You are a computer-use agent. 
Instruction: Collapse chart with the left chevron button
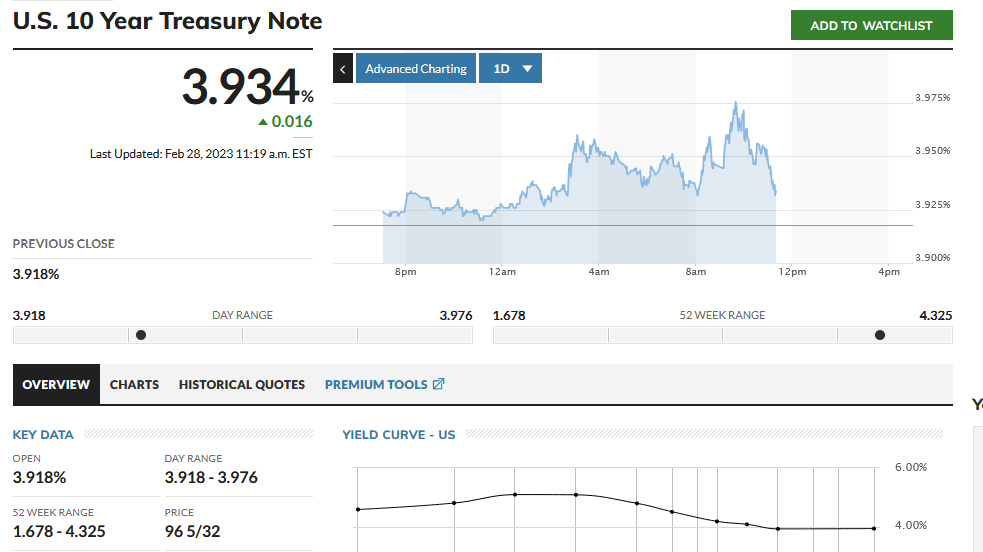pyautogui.click(x=342, y=68)
